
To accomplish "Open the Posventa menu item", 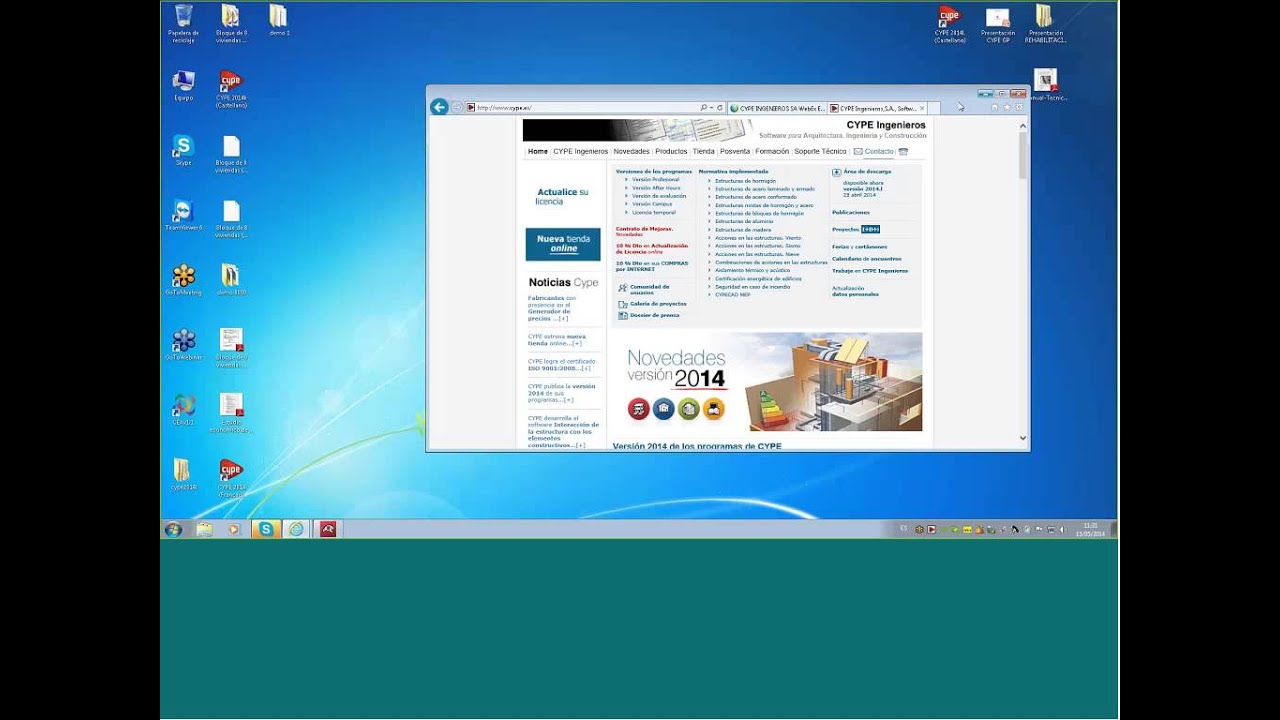I will pyautogui.click(x=735, y=152).
